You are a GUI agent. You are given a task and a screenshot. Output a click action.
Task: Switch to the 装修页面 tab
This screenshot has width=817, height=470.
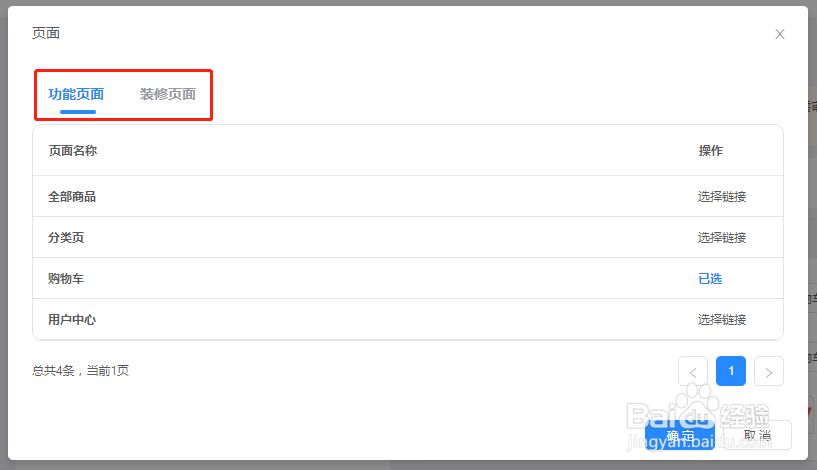tap(168, 94)
